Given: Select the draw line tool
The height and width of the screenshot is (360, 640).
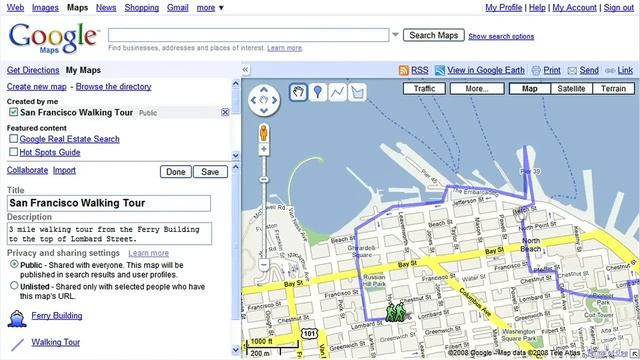Looking at the screenshot, I should (337, 92).
